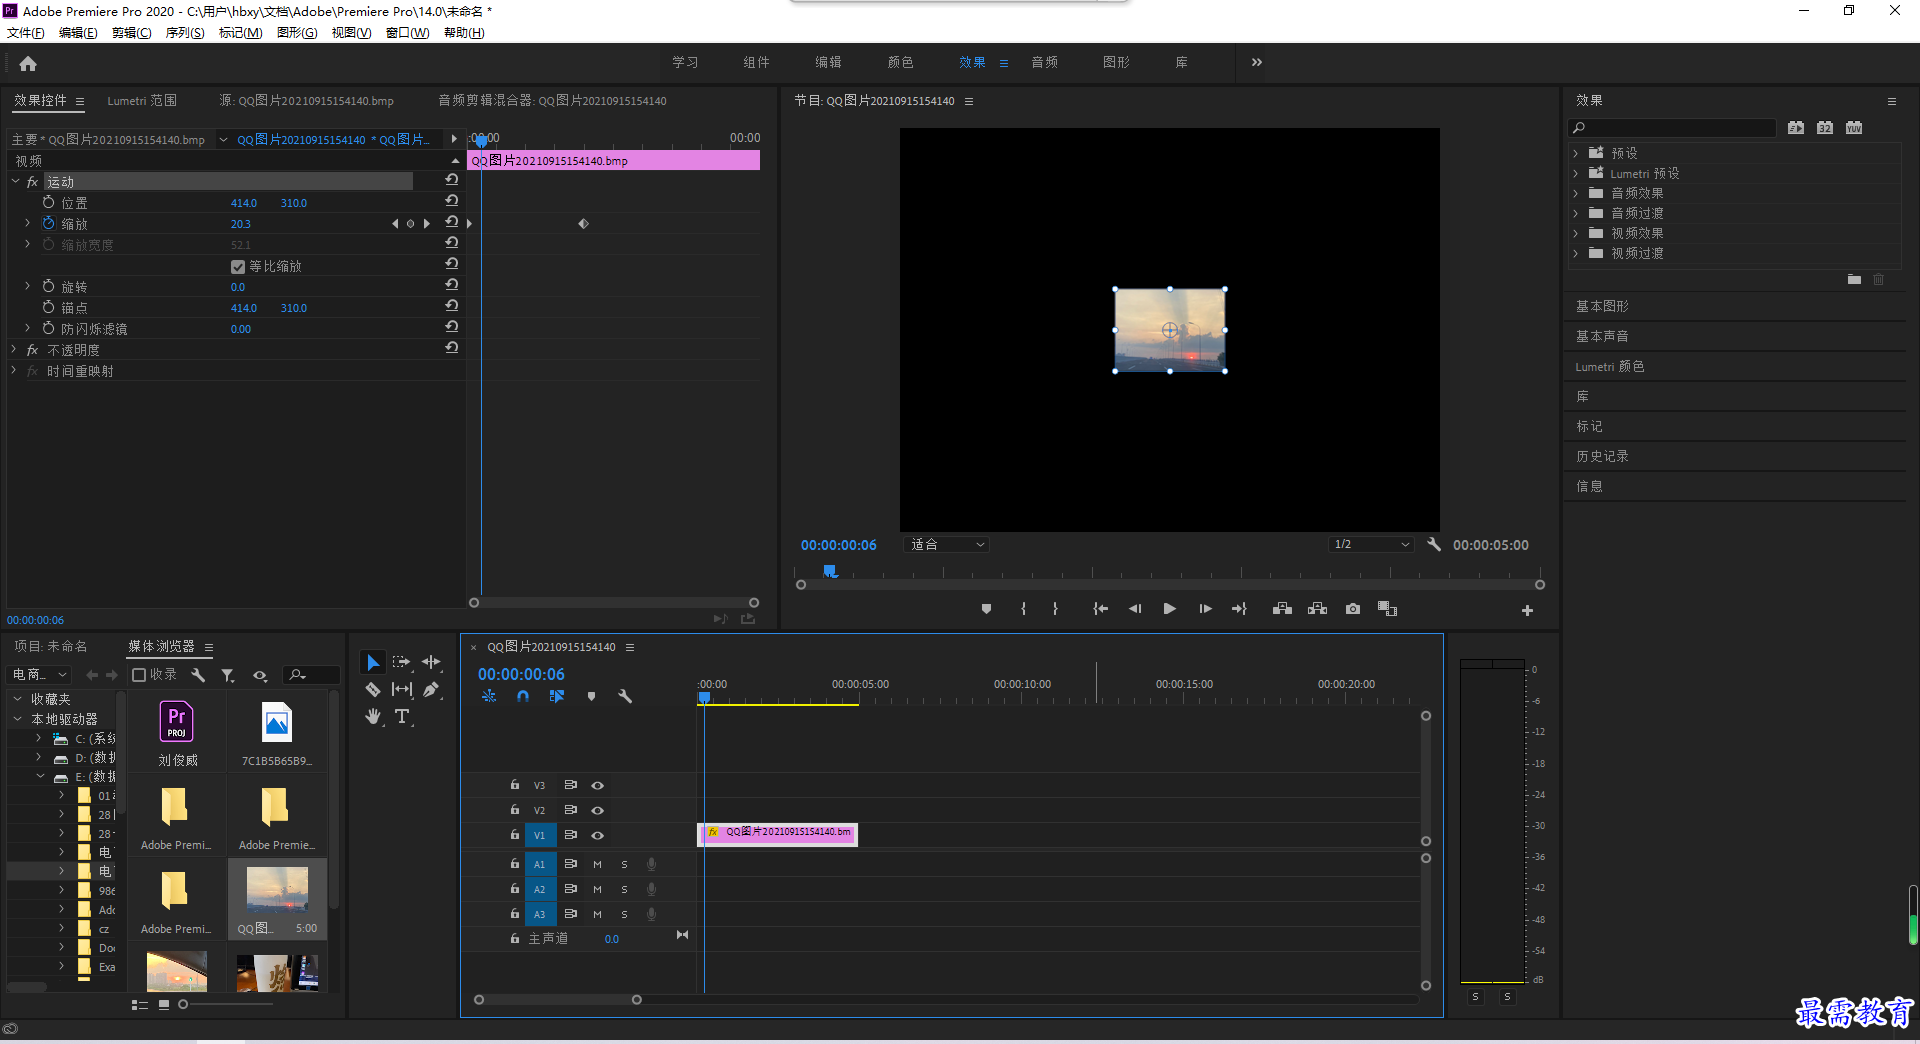This screenshot has height=1044, width=1920.
Task: Mute audio track A1
Action: [597, 864]
